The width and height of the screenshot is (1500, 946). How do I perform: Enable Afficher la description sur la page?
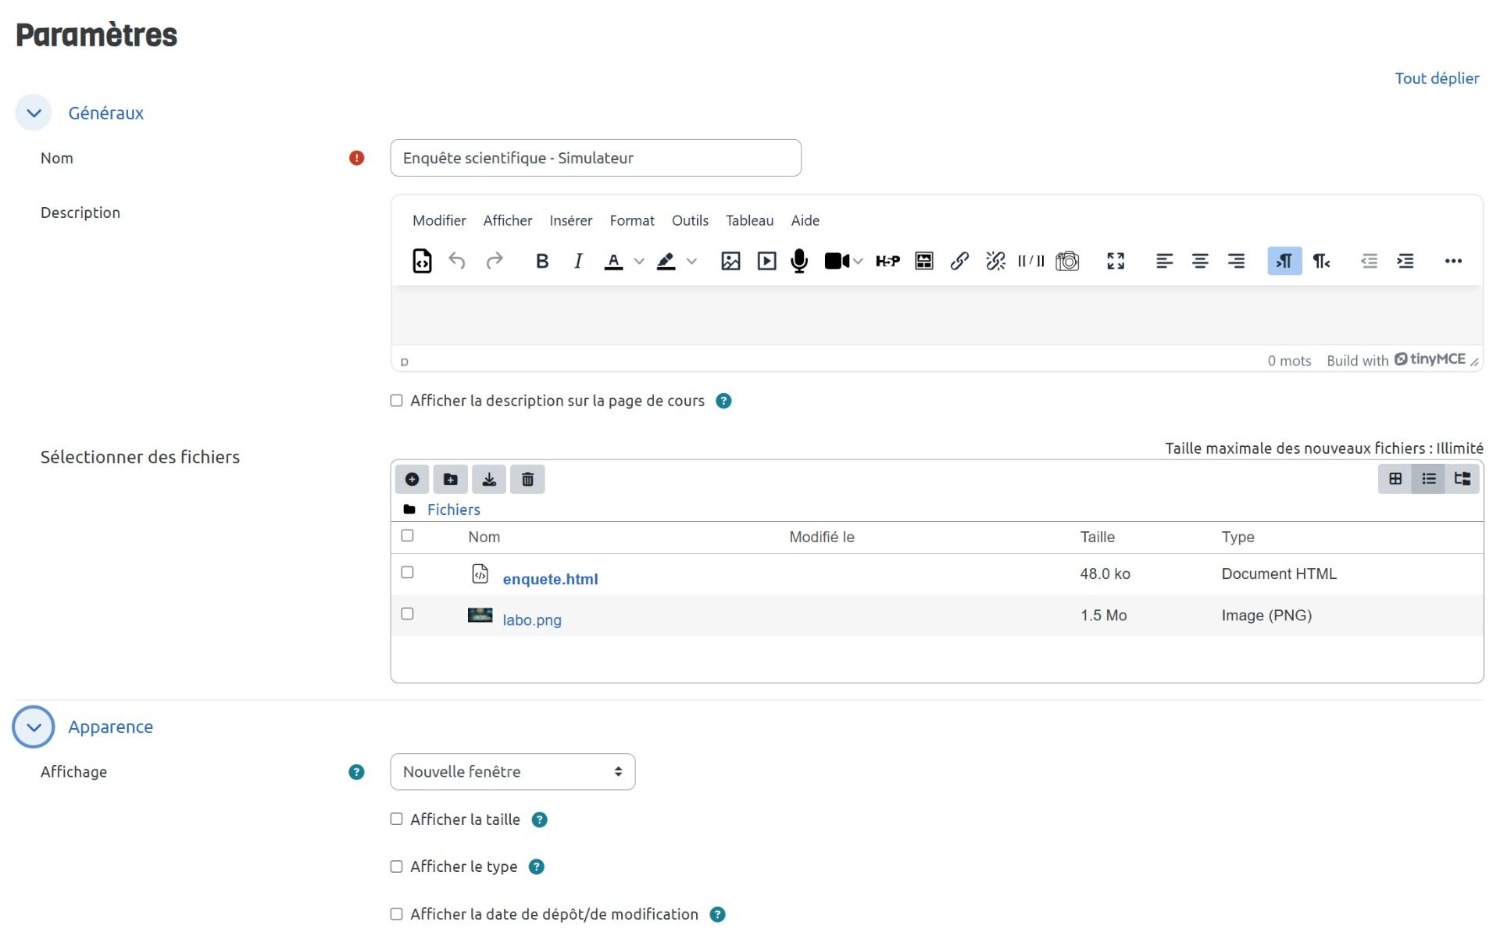(397, 401)
